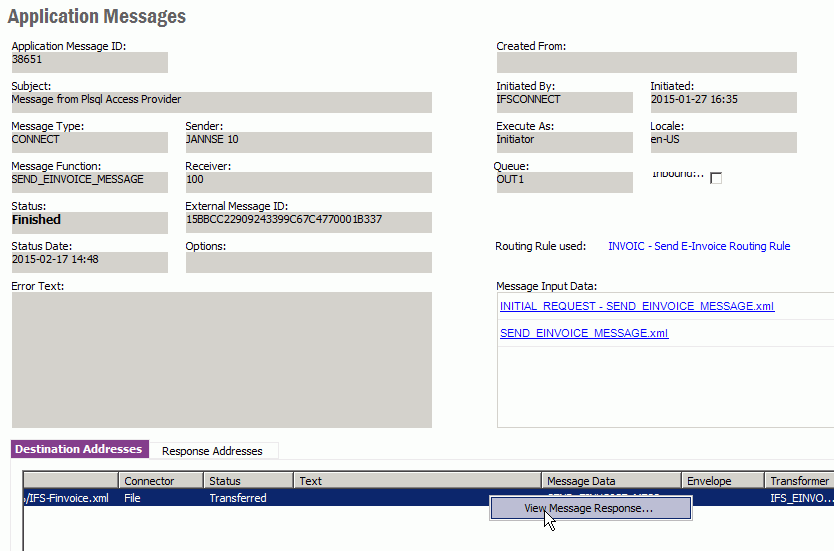Select the Destination Addresses tab
834x551 pixels.
80,450
